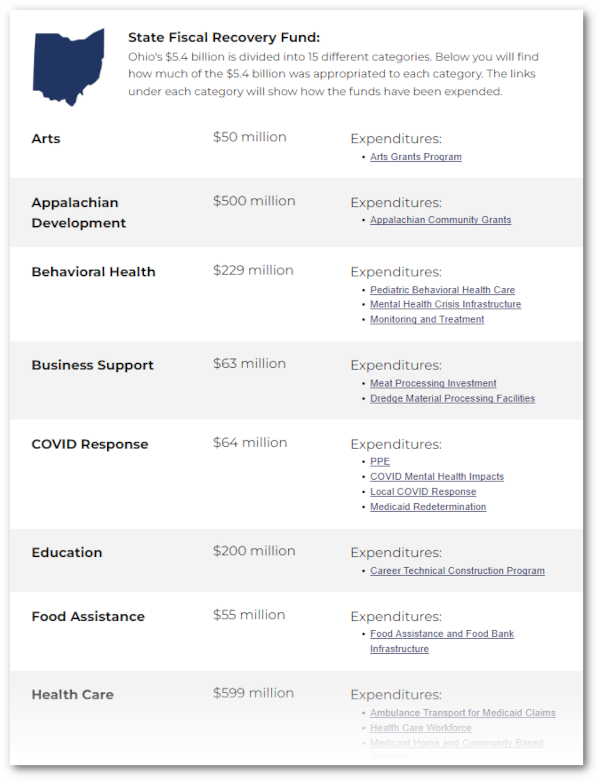Screen dimensions: 600x782
Task: Select the $500 million Appalachian amount
Action: [254, 201]
